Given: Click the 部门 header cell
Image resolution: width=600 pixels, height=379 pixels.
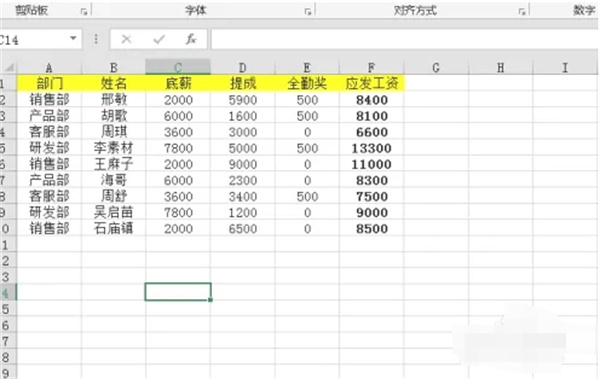Looking at the screenshot, I should 49,83.
